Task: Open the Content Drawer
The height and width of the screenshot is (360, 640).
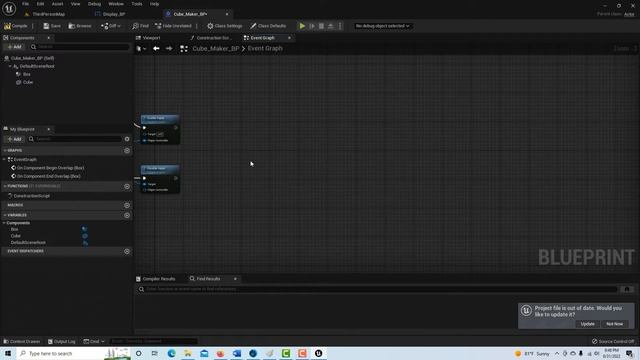Action: 22,341
